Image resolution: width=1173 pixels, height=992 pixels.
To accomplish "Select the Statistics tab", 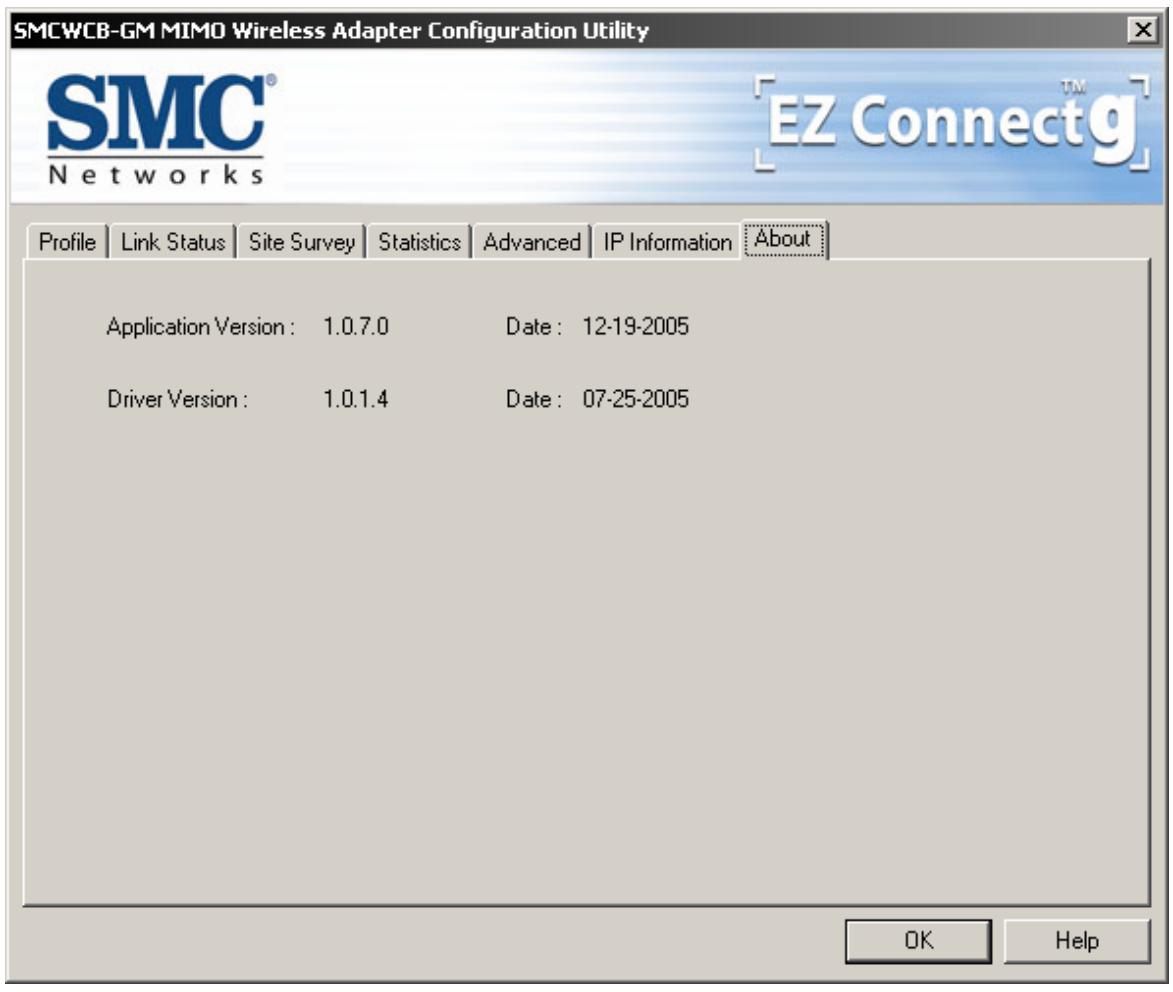I will pyautogui.click(x=419, y=242).
